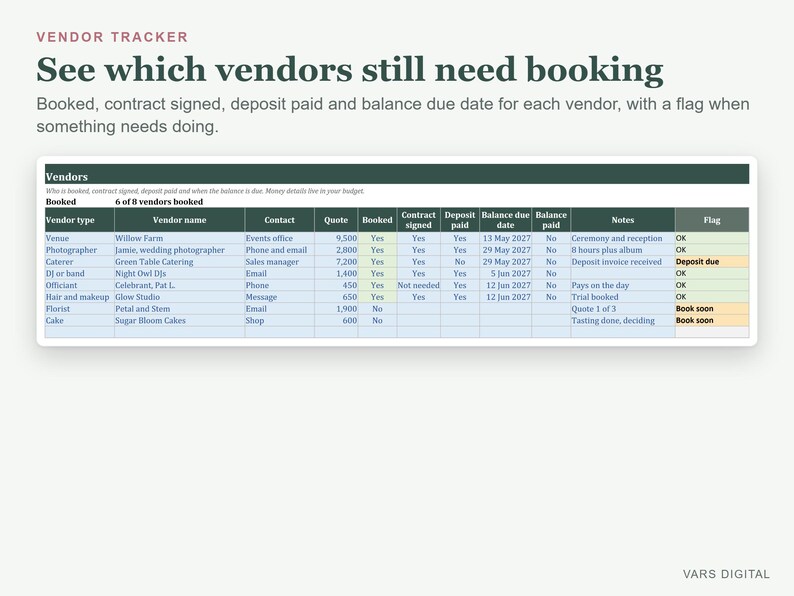The width and height of the screenshot is (794, 596).
Task: Select the 1,900 quote cell
Action: coord(336,308)
